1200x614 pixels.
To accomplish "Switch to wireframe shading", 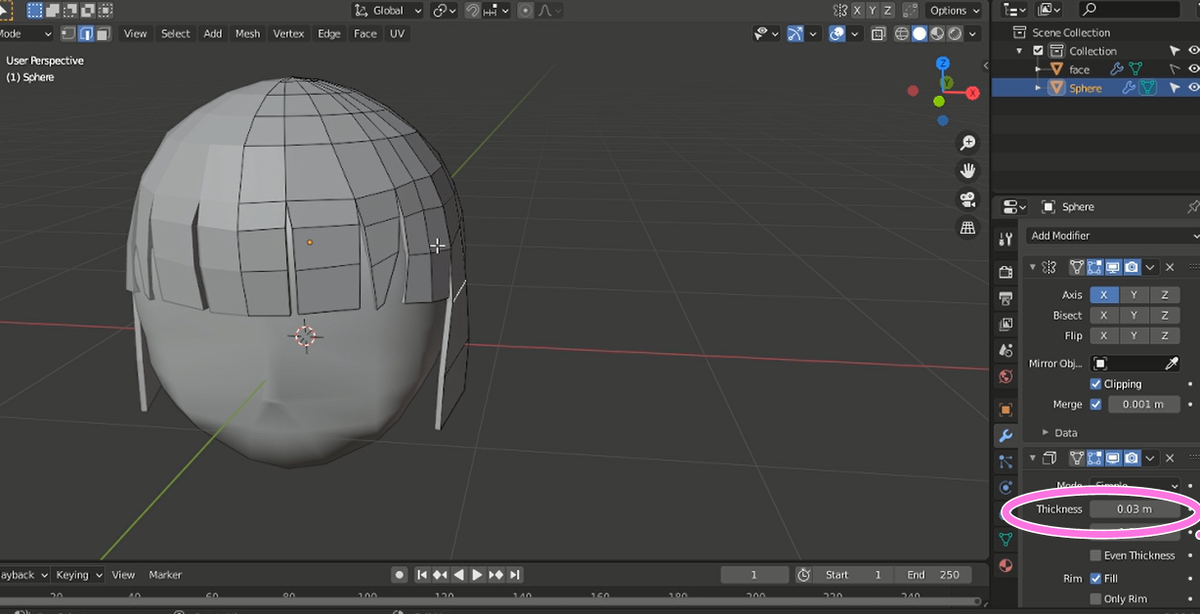I will click(x=901, y=33).
